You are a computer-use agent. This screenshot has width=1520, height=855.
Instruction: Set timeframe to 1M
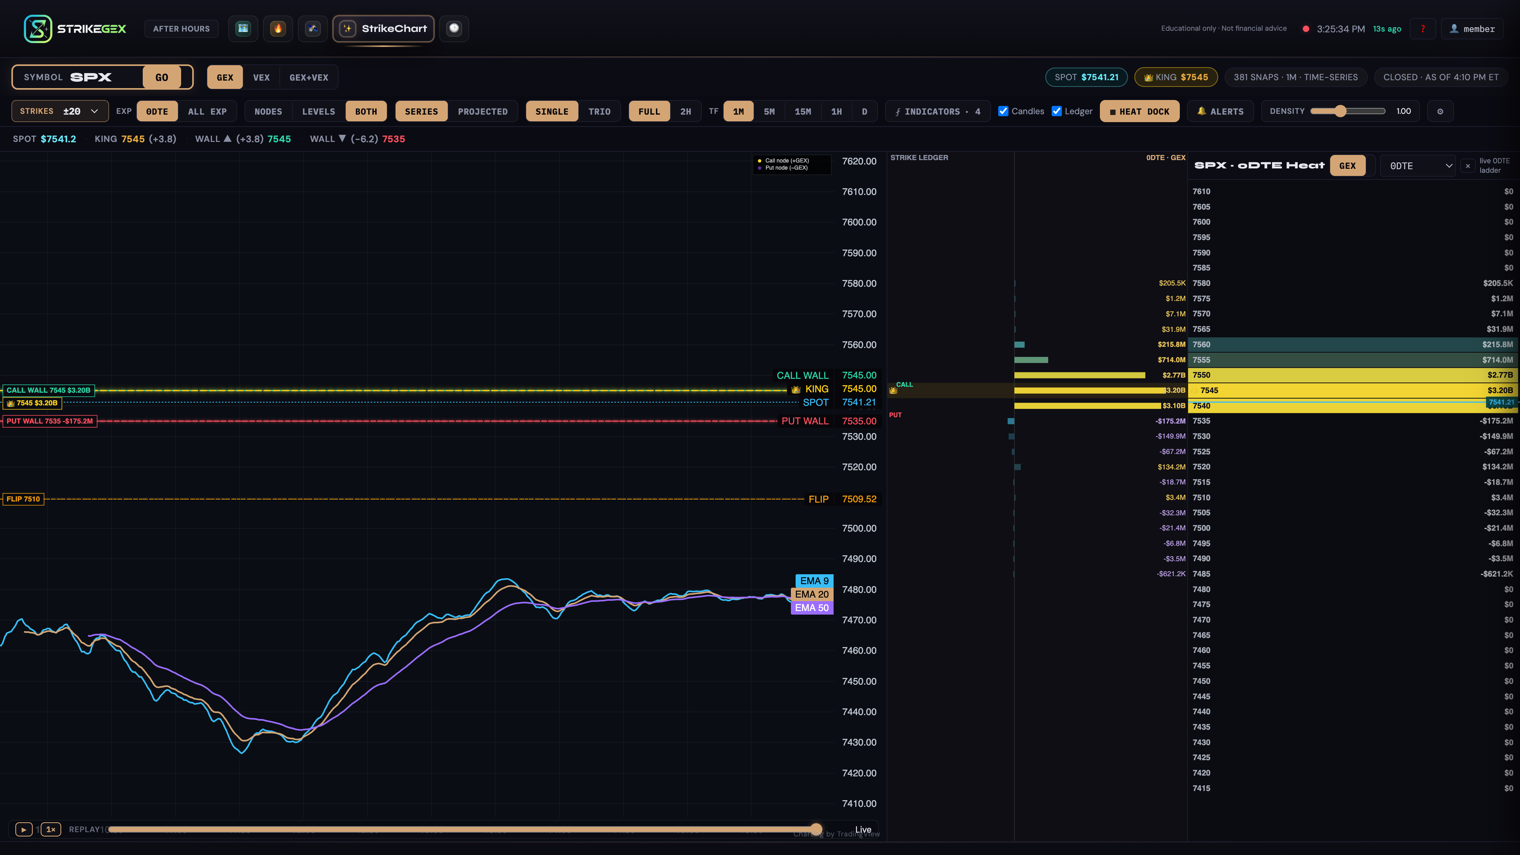[x=738, y=111]
